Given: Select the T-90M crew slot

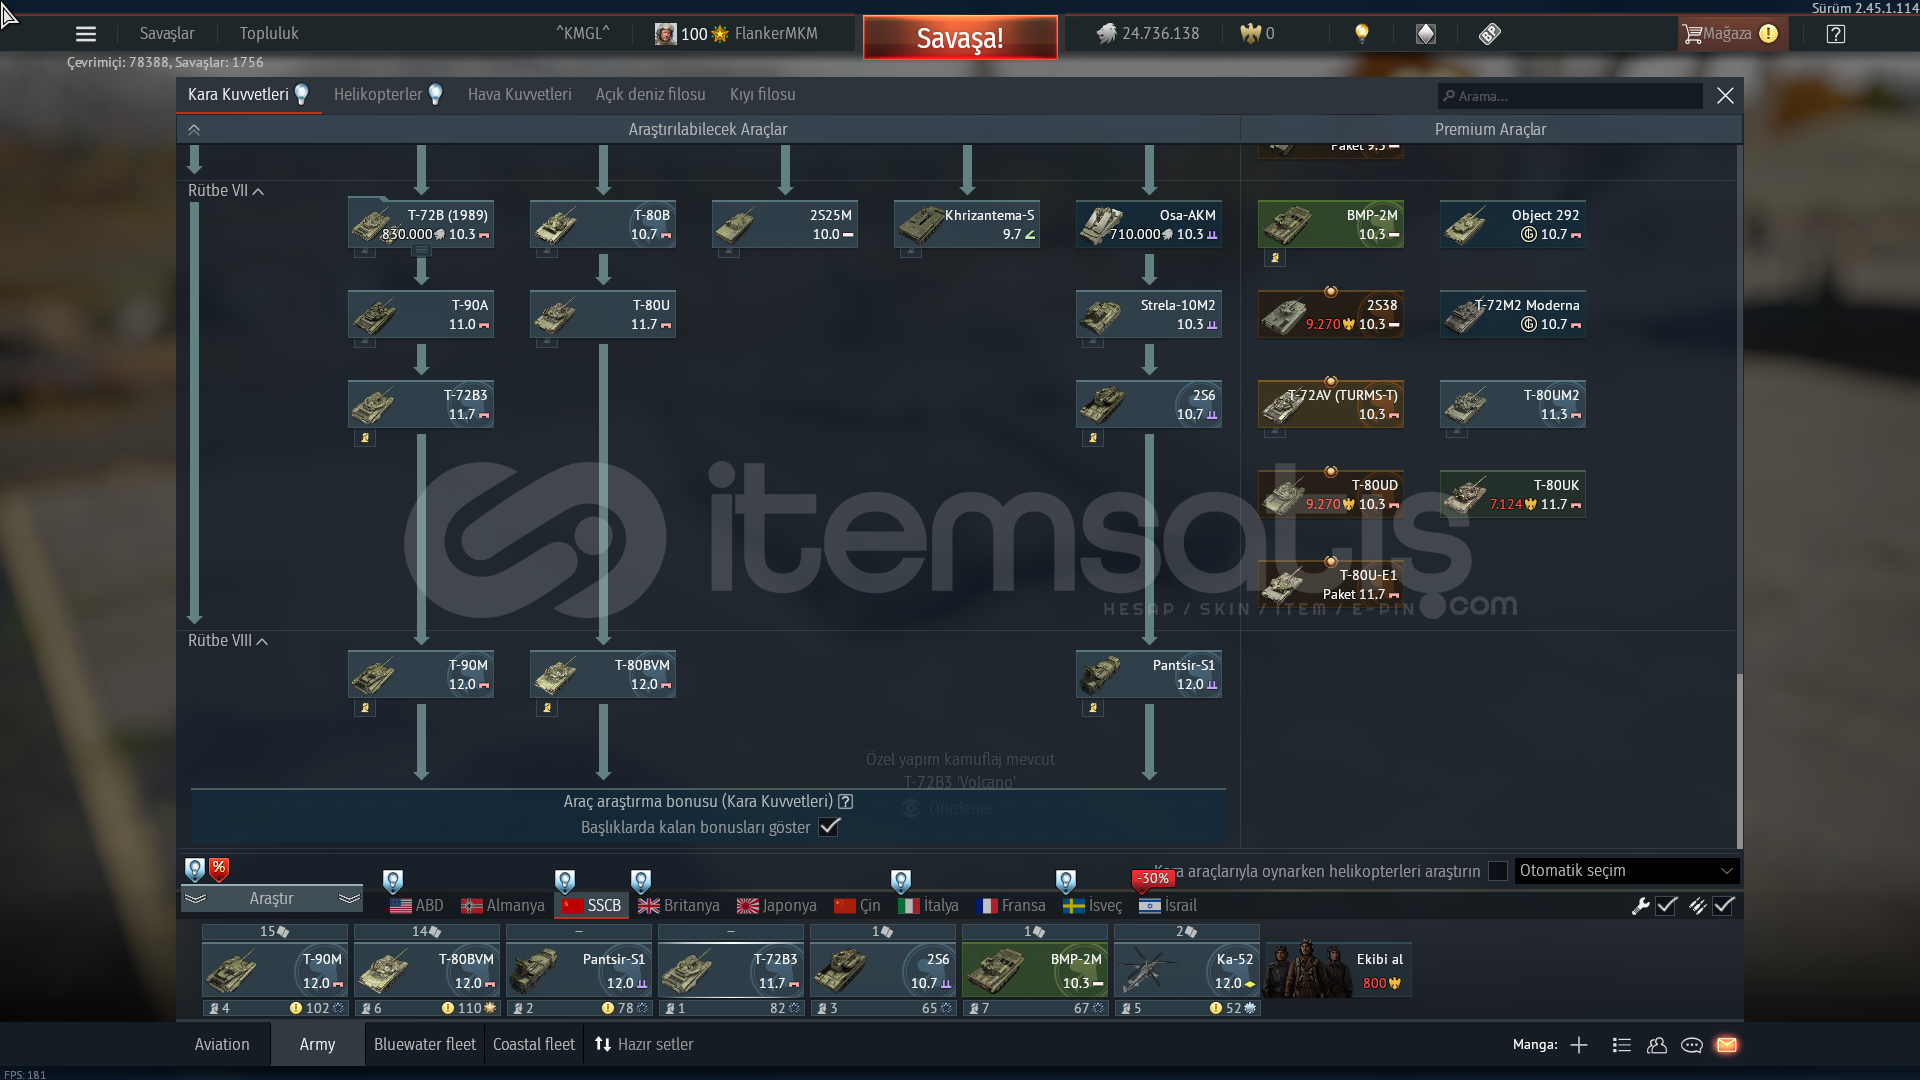Looking at the screenshot, I should (275, 970).
